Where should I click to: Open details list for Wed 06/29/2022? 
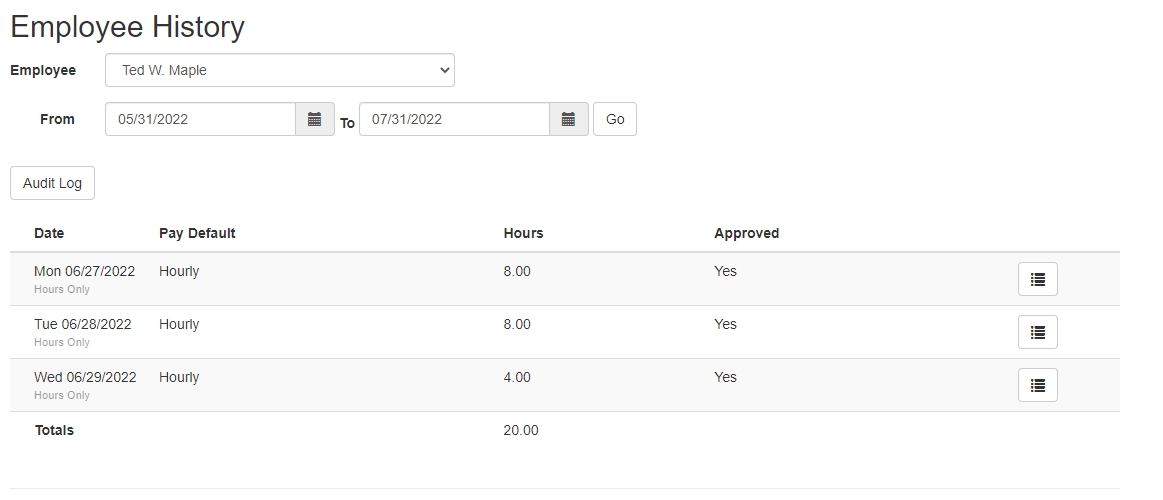point(1037,385)
